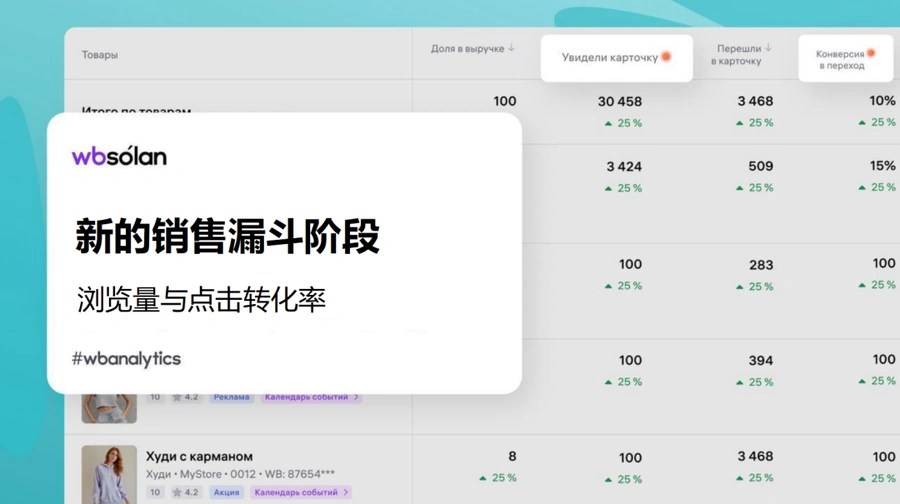This screenshot has width=900, height=504.
Task: Open the product thumbnail beside the Реклама badge
Action: tap(109, 408)
